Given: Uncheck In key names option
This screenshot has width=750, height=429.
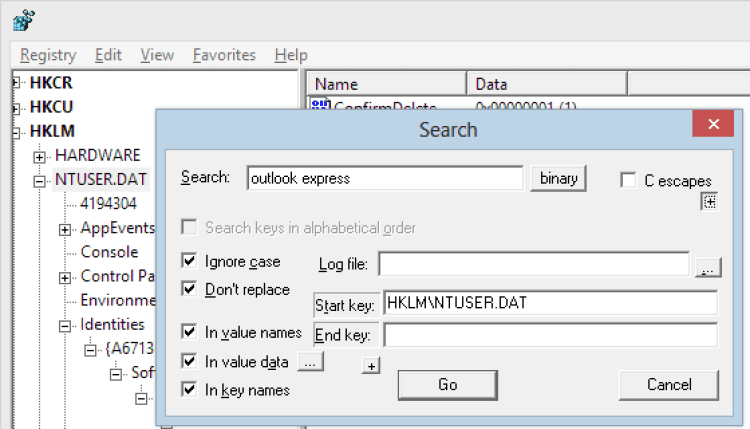Looking at the screenshot, I should tap(189, 390).
